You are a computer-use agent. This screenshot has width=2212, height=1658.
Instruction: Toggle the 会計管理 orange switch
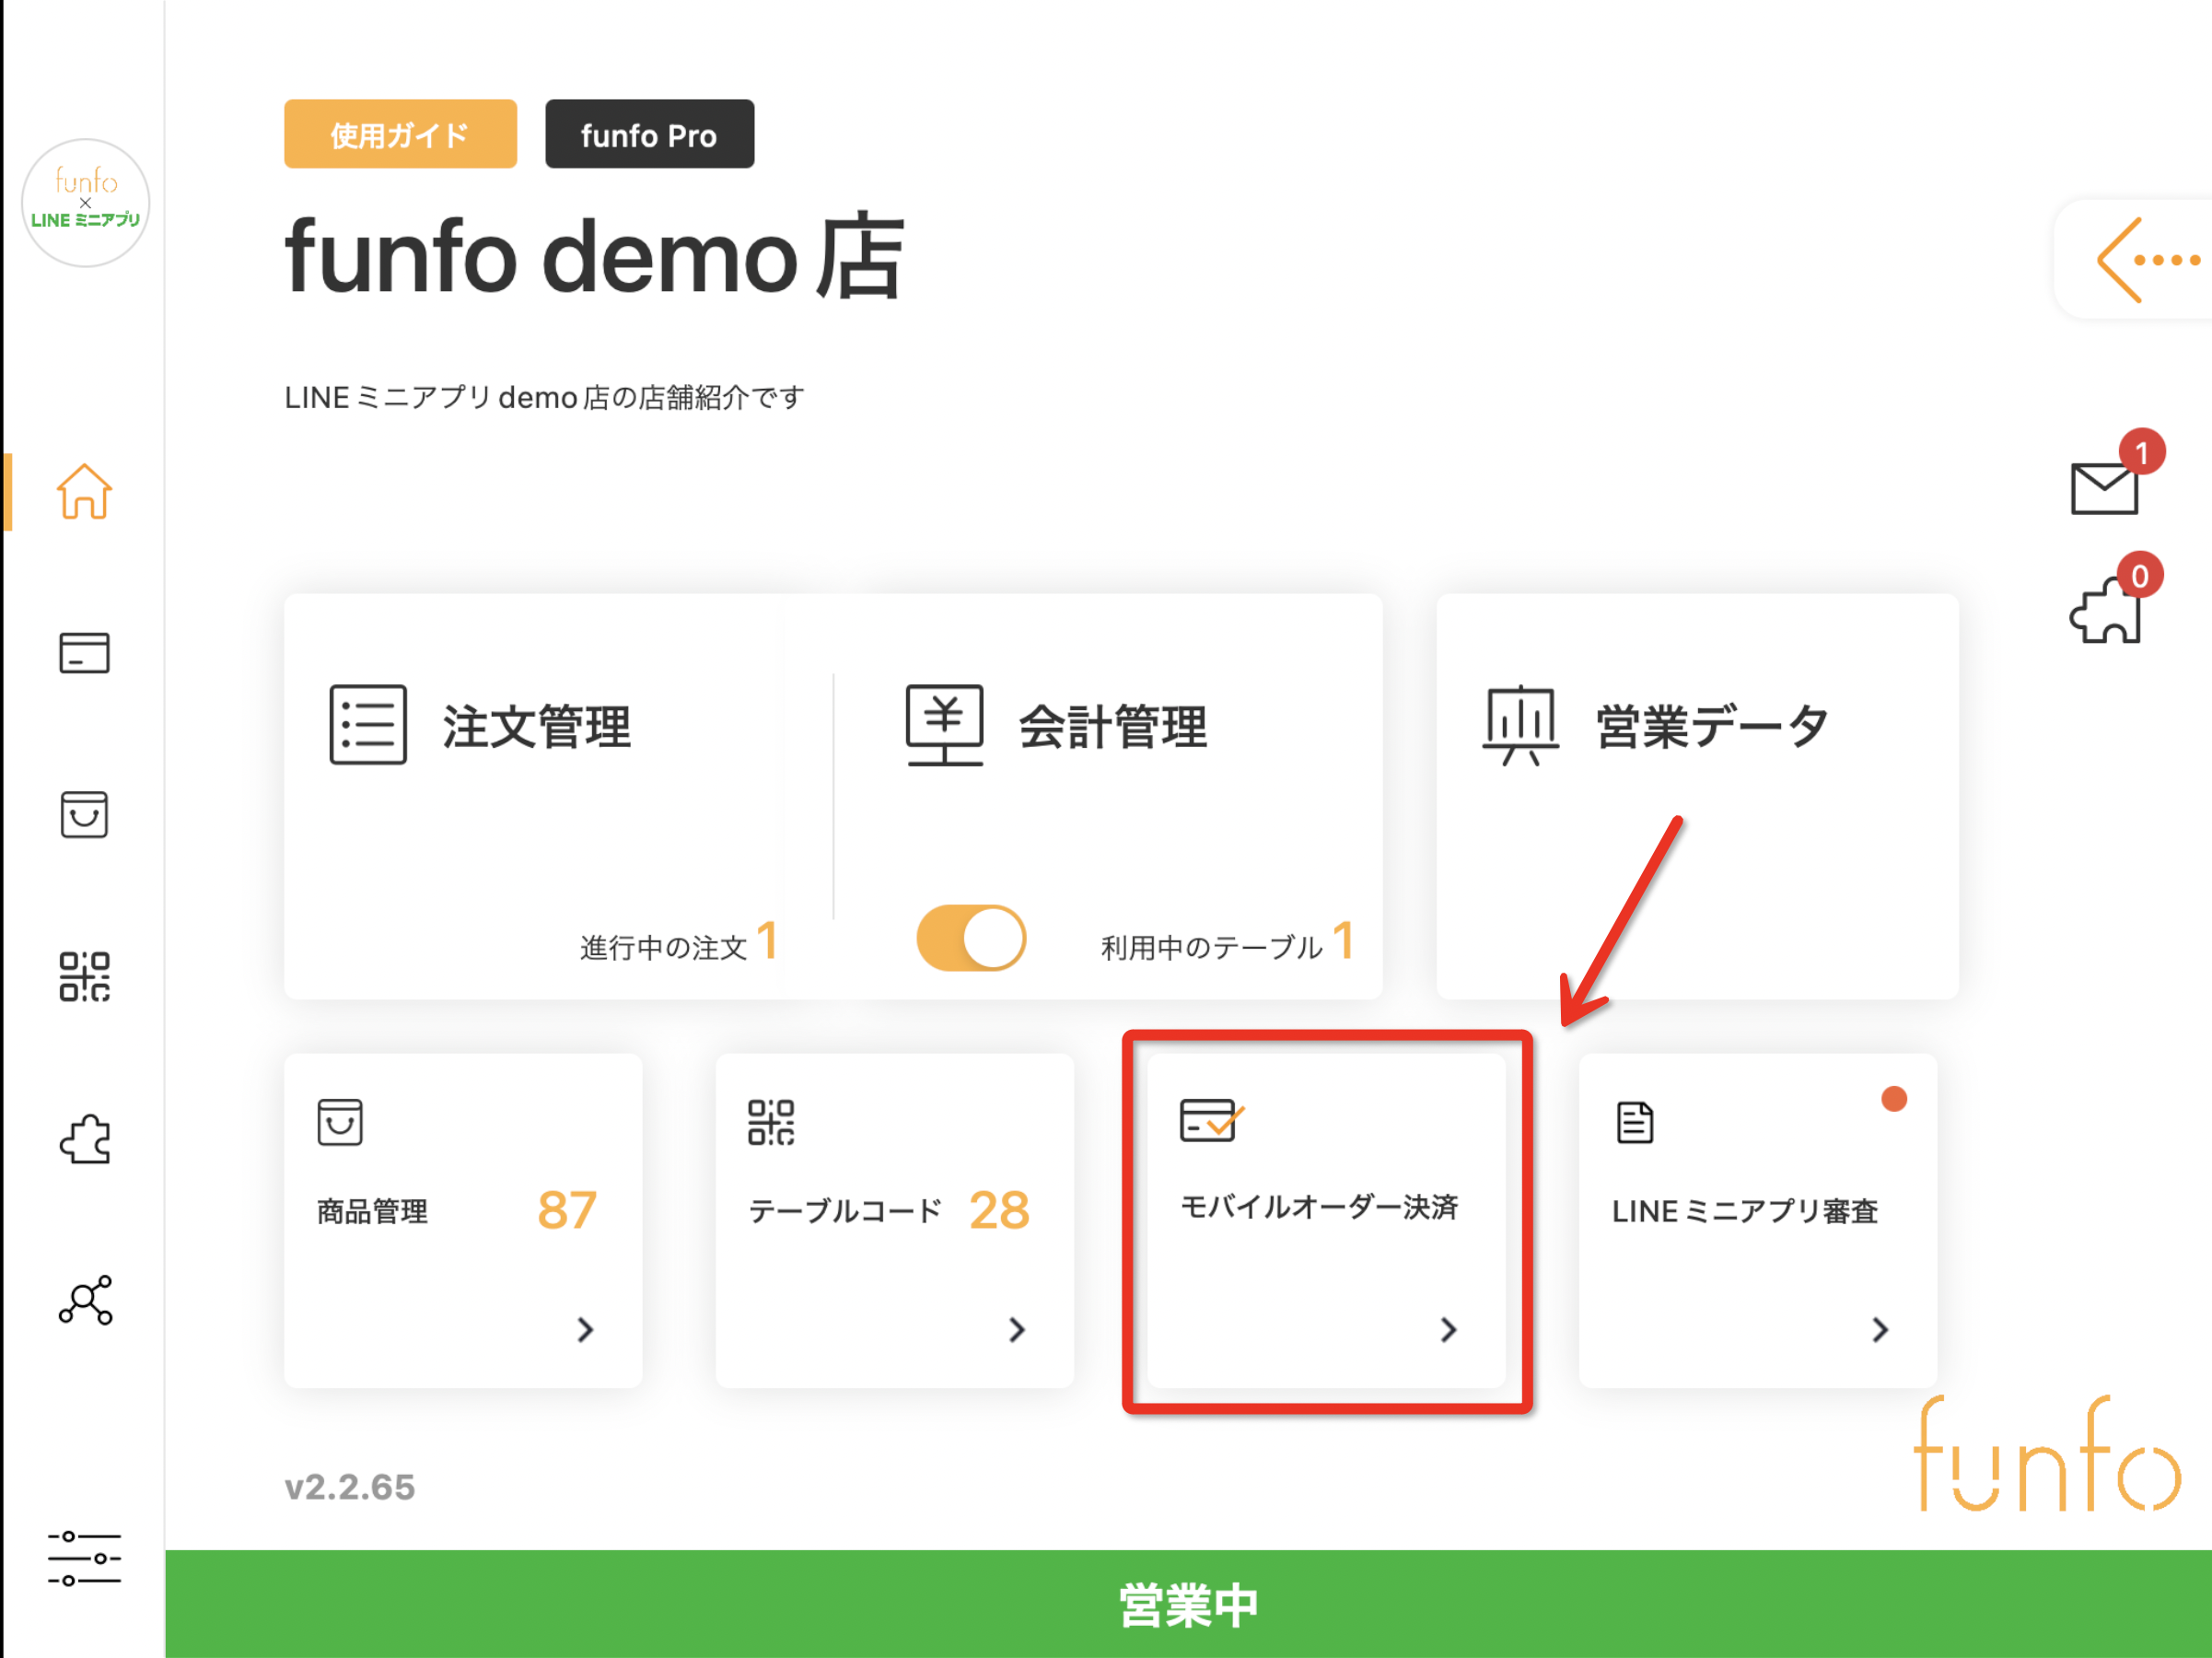click(971, 938)
